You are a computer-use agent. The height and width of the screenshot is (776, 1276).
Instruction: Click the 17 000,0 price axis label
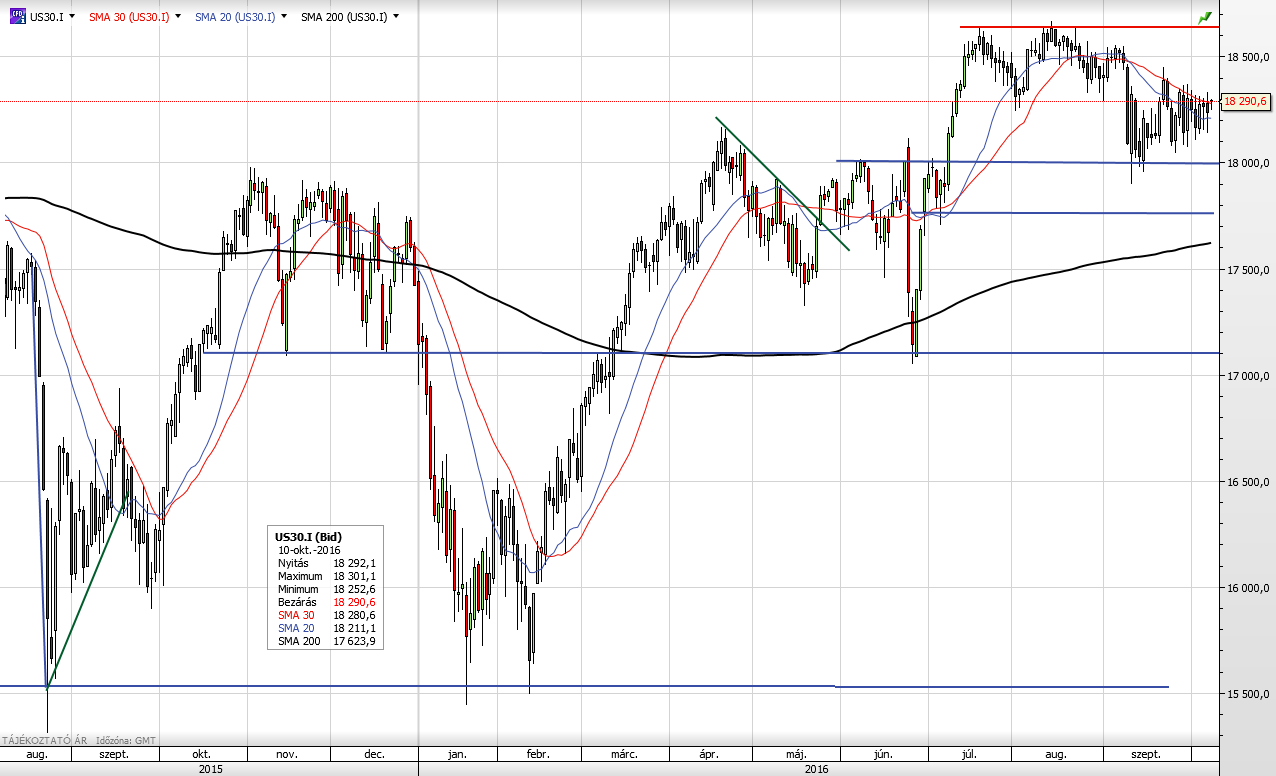click(1247, 376)
